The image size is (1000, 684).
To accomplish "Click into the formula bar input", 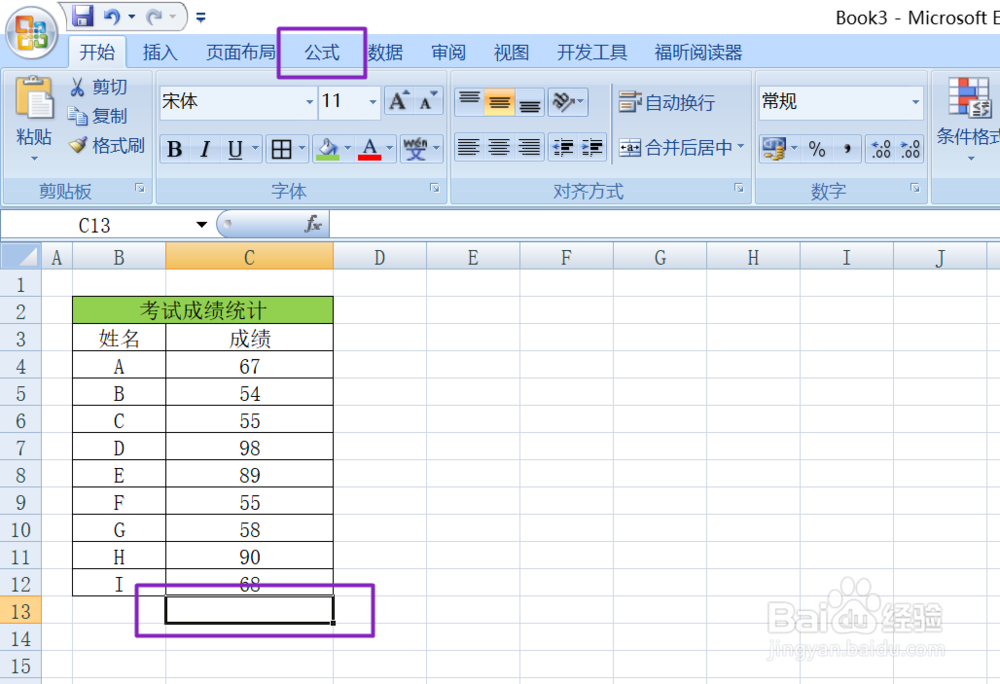I will coord(665,224).
